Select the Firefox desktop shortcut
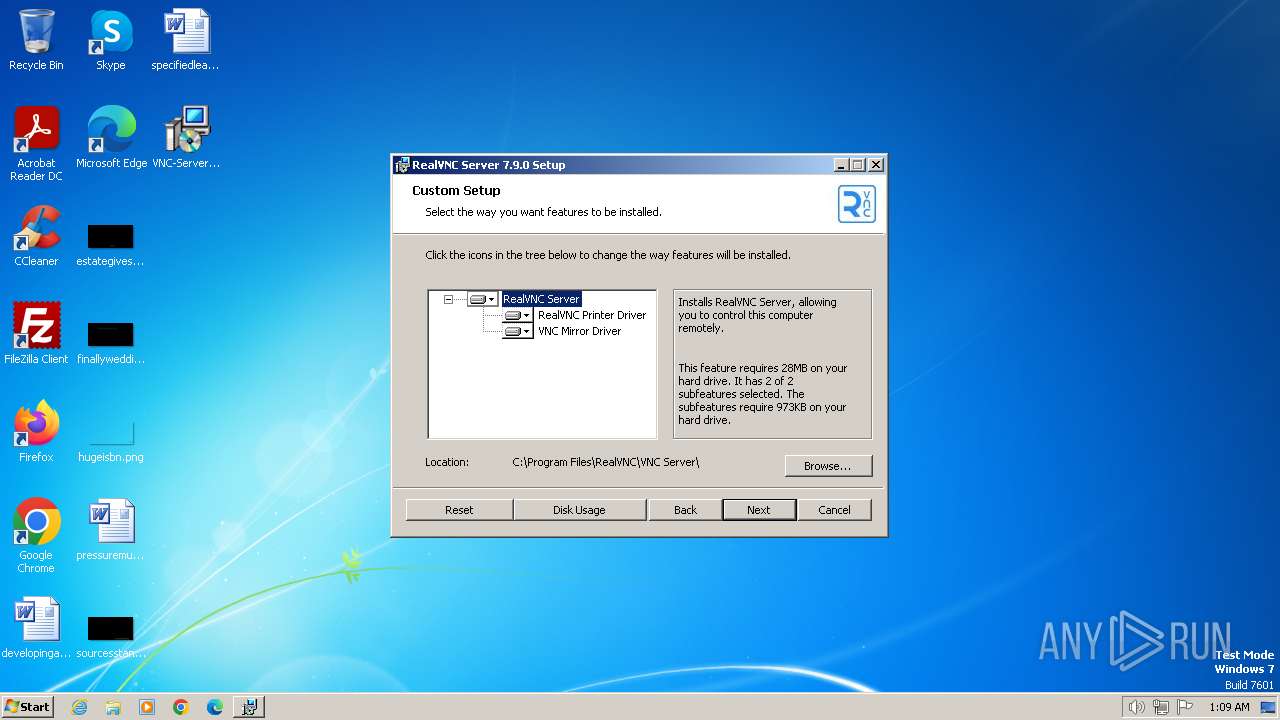Viewport: 1280px width, 720px height. pyautogui.click(x=36, y=432)
